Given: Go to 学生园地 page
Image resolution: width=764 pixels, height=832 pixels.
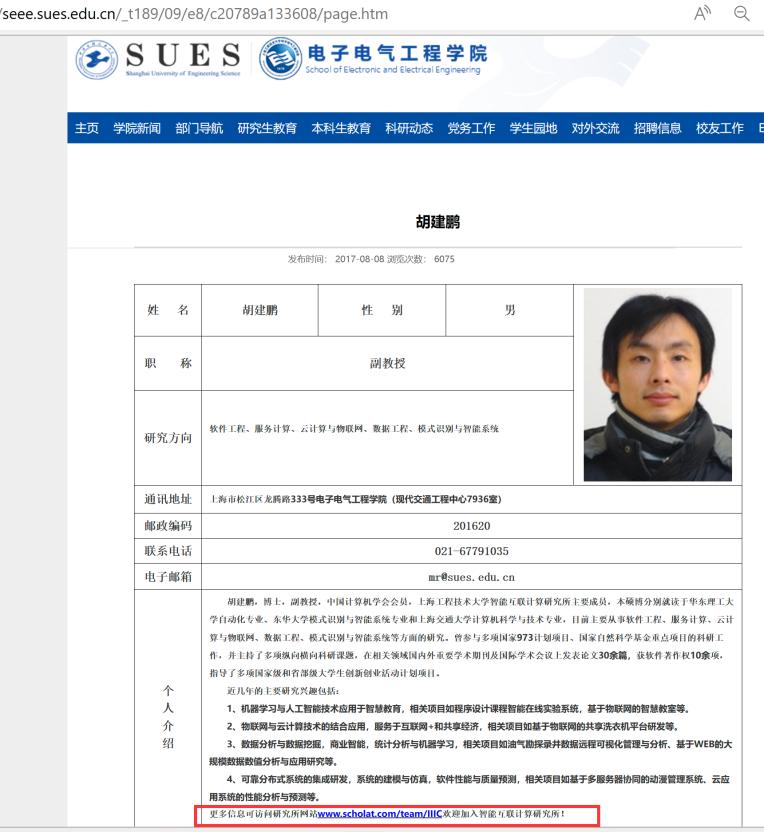Looking at the screenshot, I should click(533, 128).
